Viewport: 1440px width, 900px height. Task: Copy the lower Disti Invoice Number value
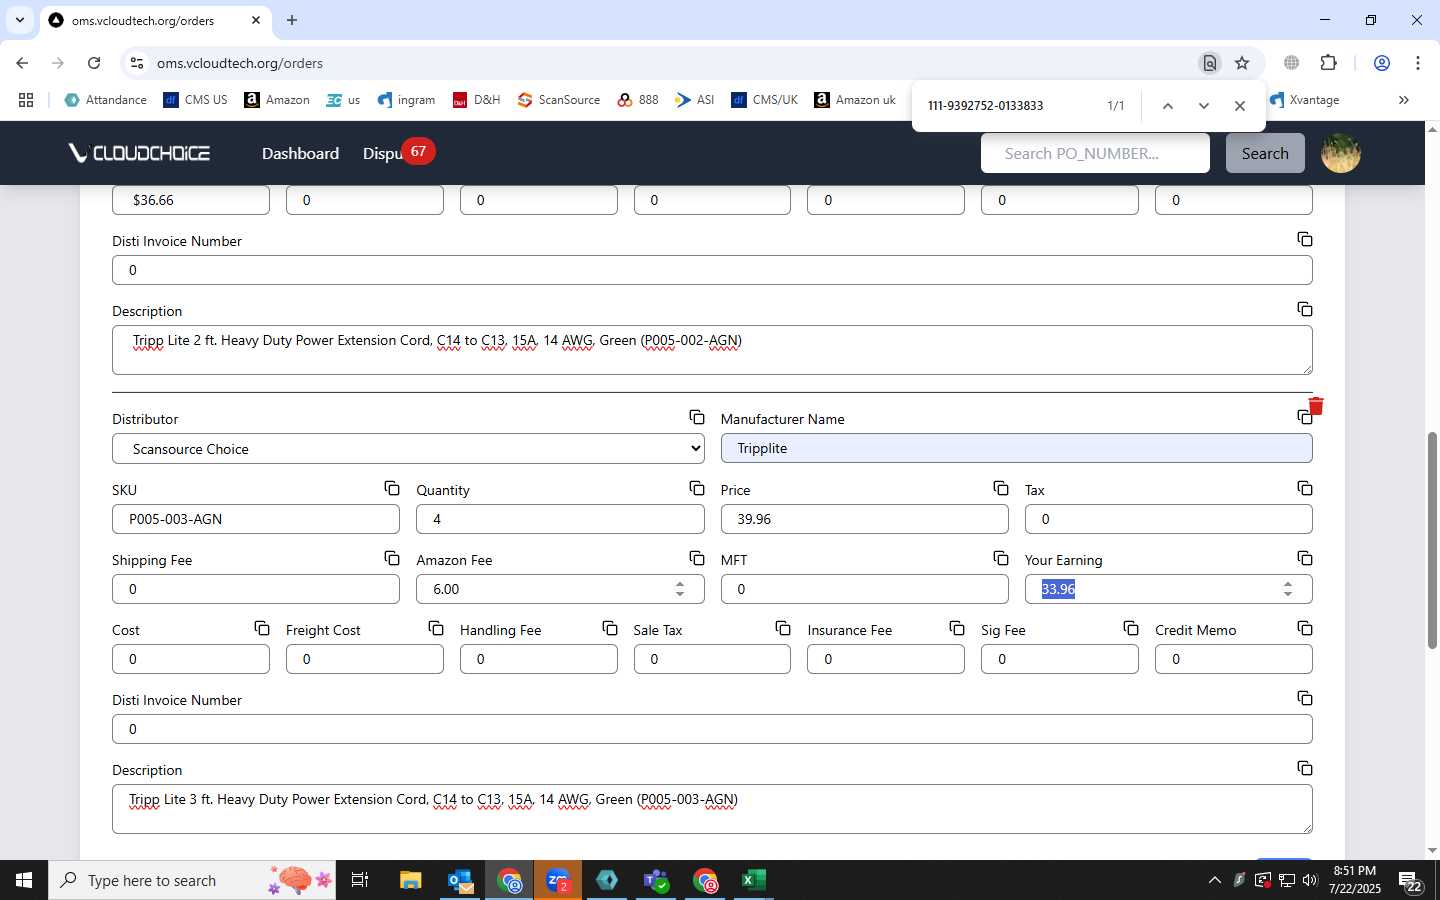click(1305, 698)
